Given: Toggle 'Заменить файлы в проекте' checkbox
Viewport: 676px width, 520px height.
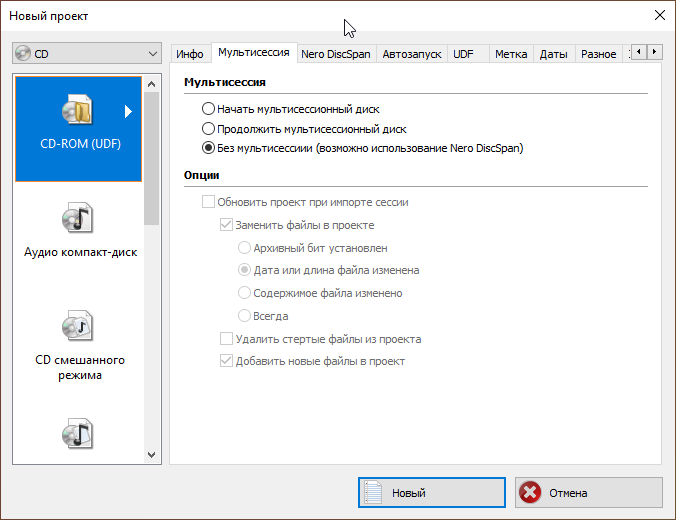Looking at the screenshot, I should pyautogui.click(x=226, y=225).
